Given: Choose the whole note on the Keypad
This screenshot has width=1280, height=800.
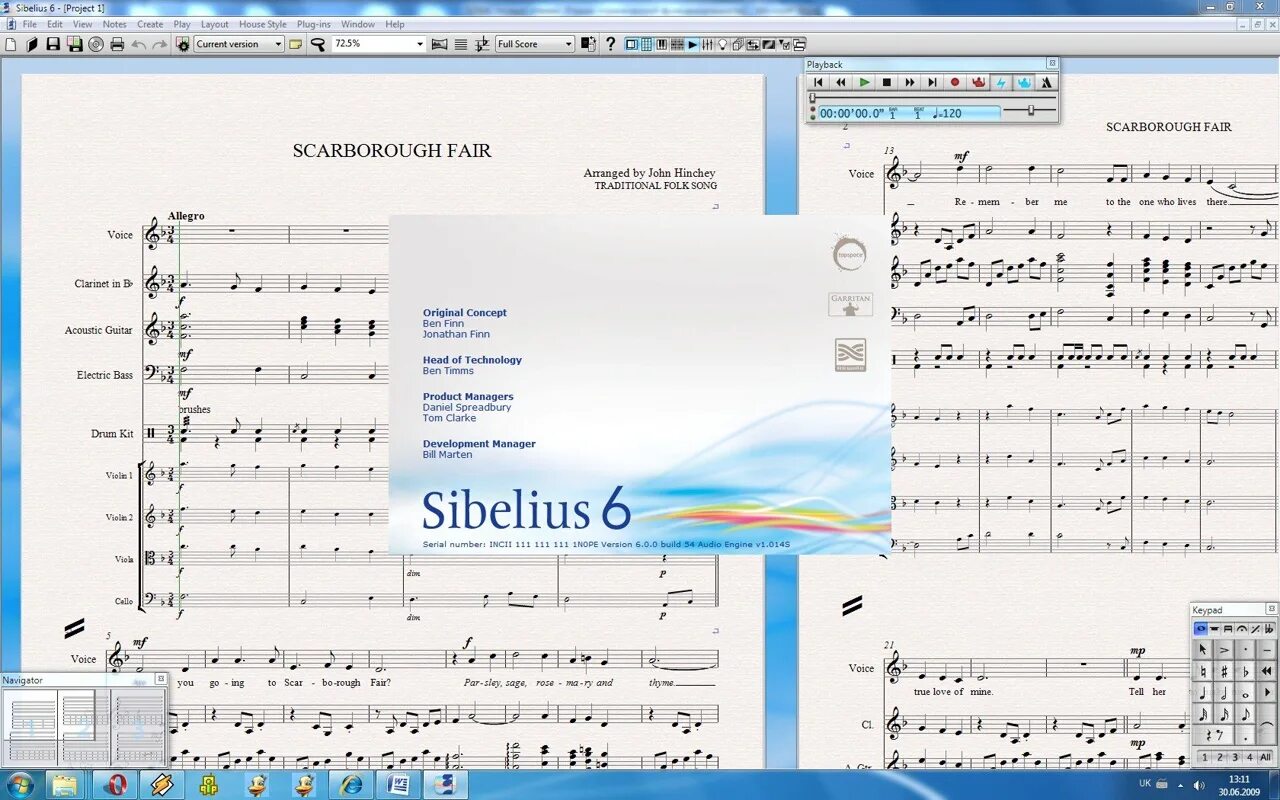Looking at the screenshot, I should pos(1246,692).
